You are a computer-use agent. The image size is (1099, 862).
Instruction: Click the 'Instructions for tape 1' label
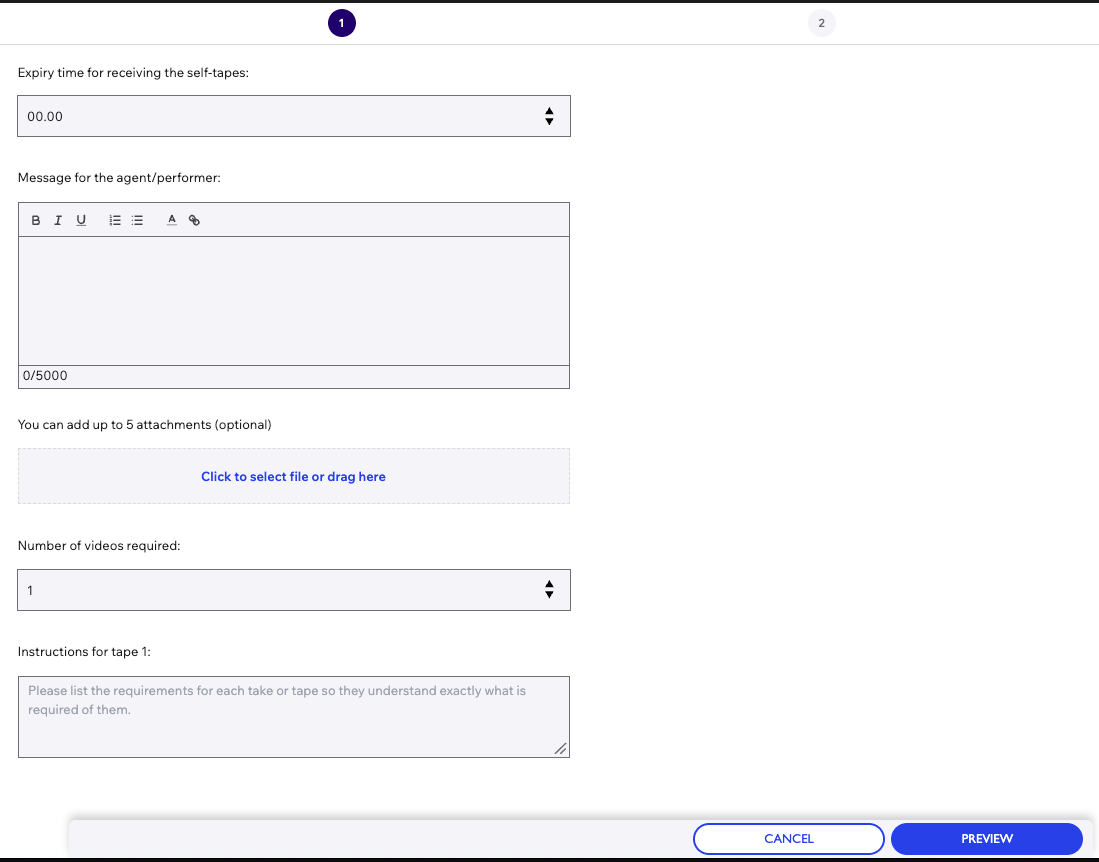[x=84, y=652]
